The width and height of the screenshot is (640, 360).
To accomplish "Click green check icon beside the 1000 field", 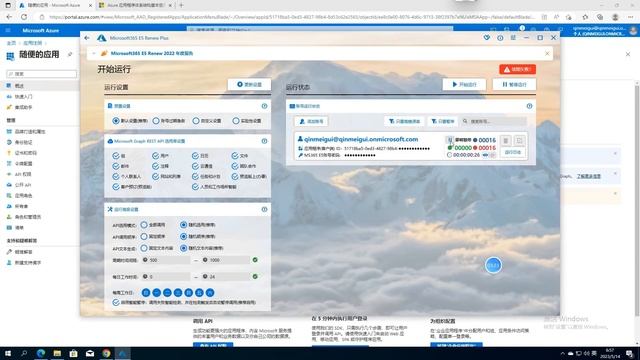I will click(x=255, y=260).
